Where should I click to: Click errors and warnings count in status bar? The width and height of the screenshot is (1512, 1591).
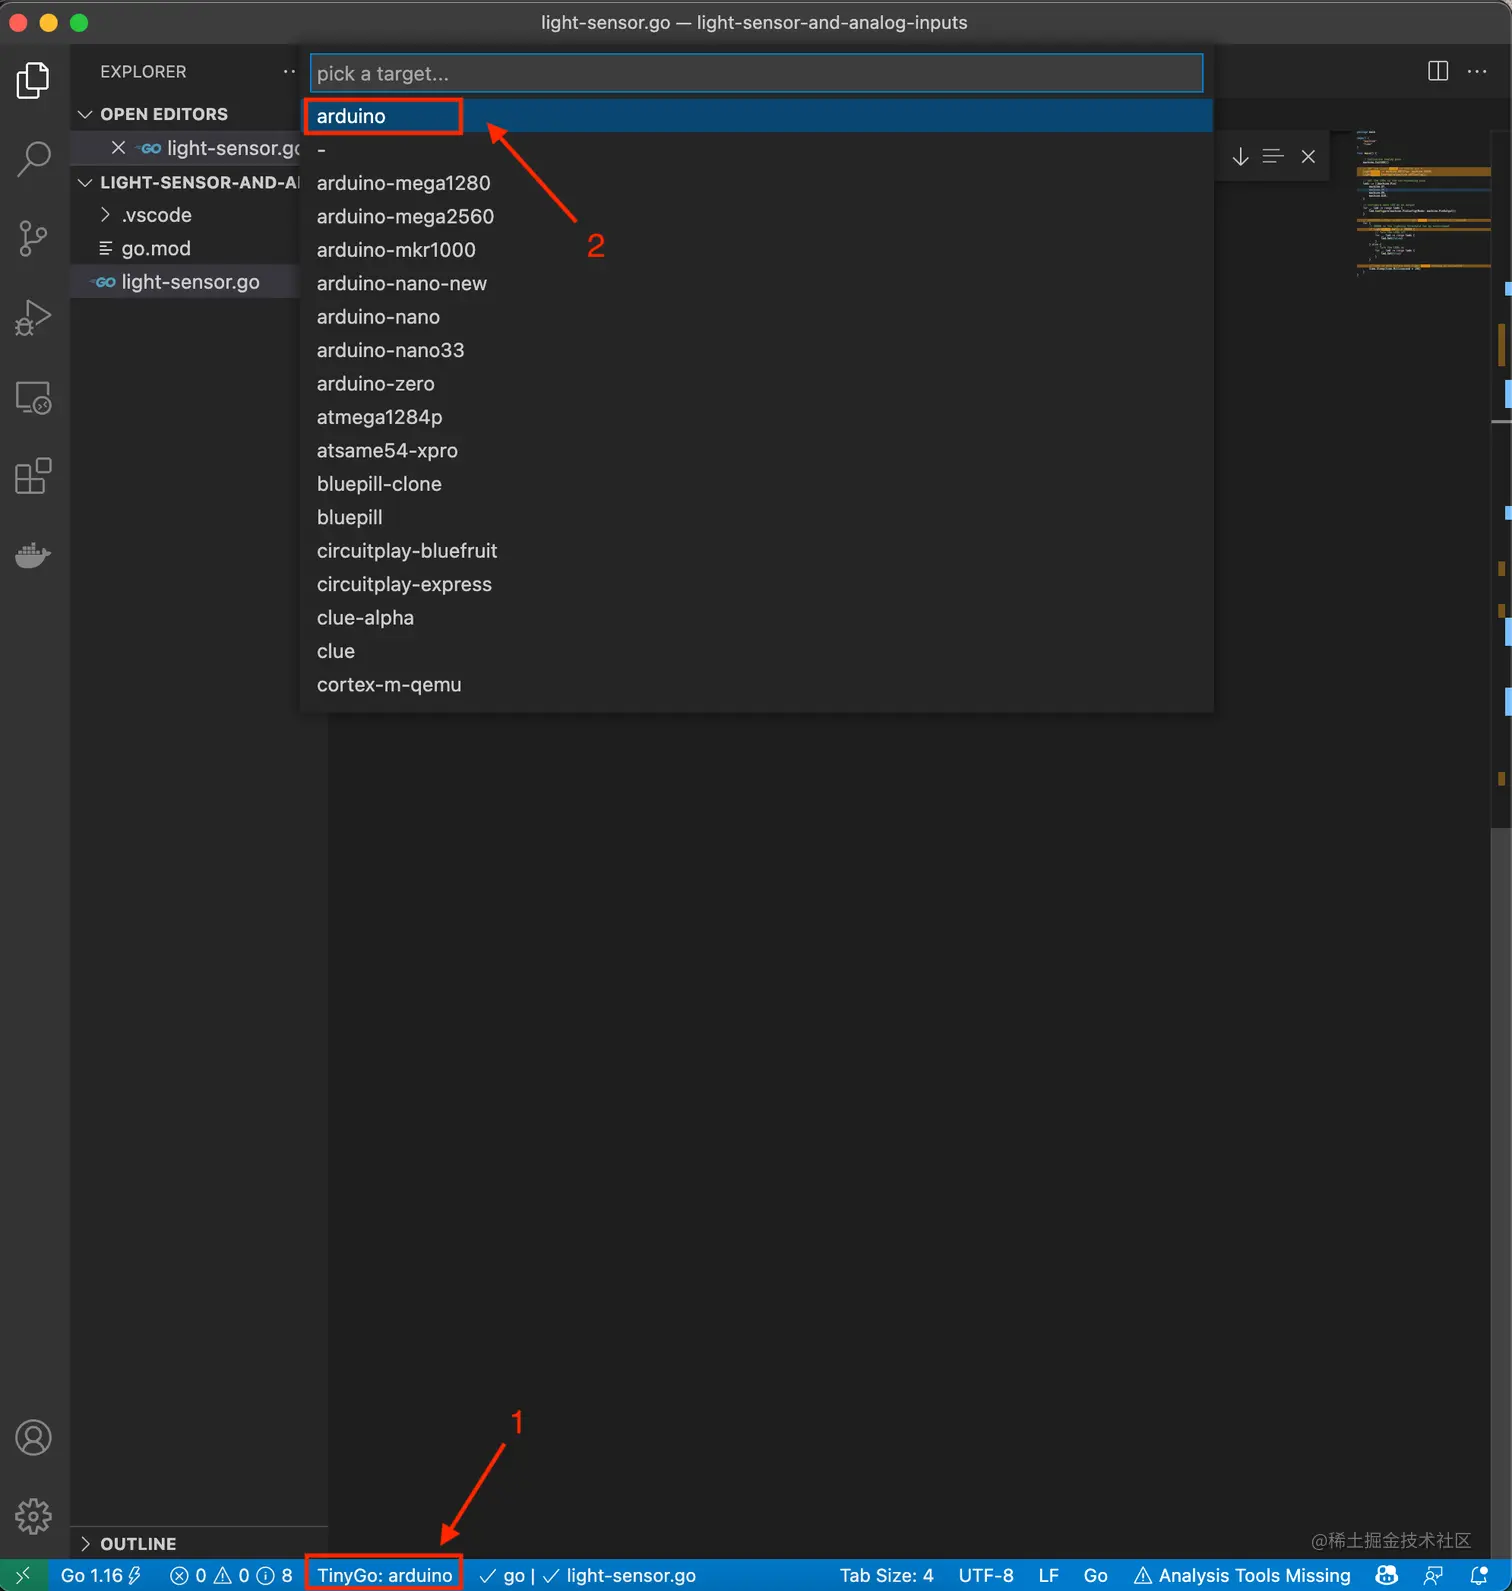pyautogui.click(x=231, y=1575)
